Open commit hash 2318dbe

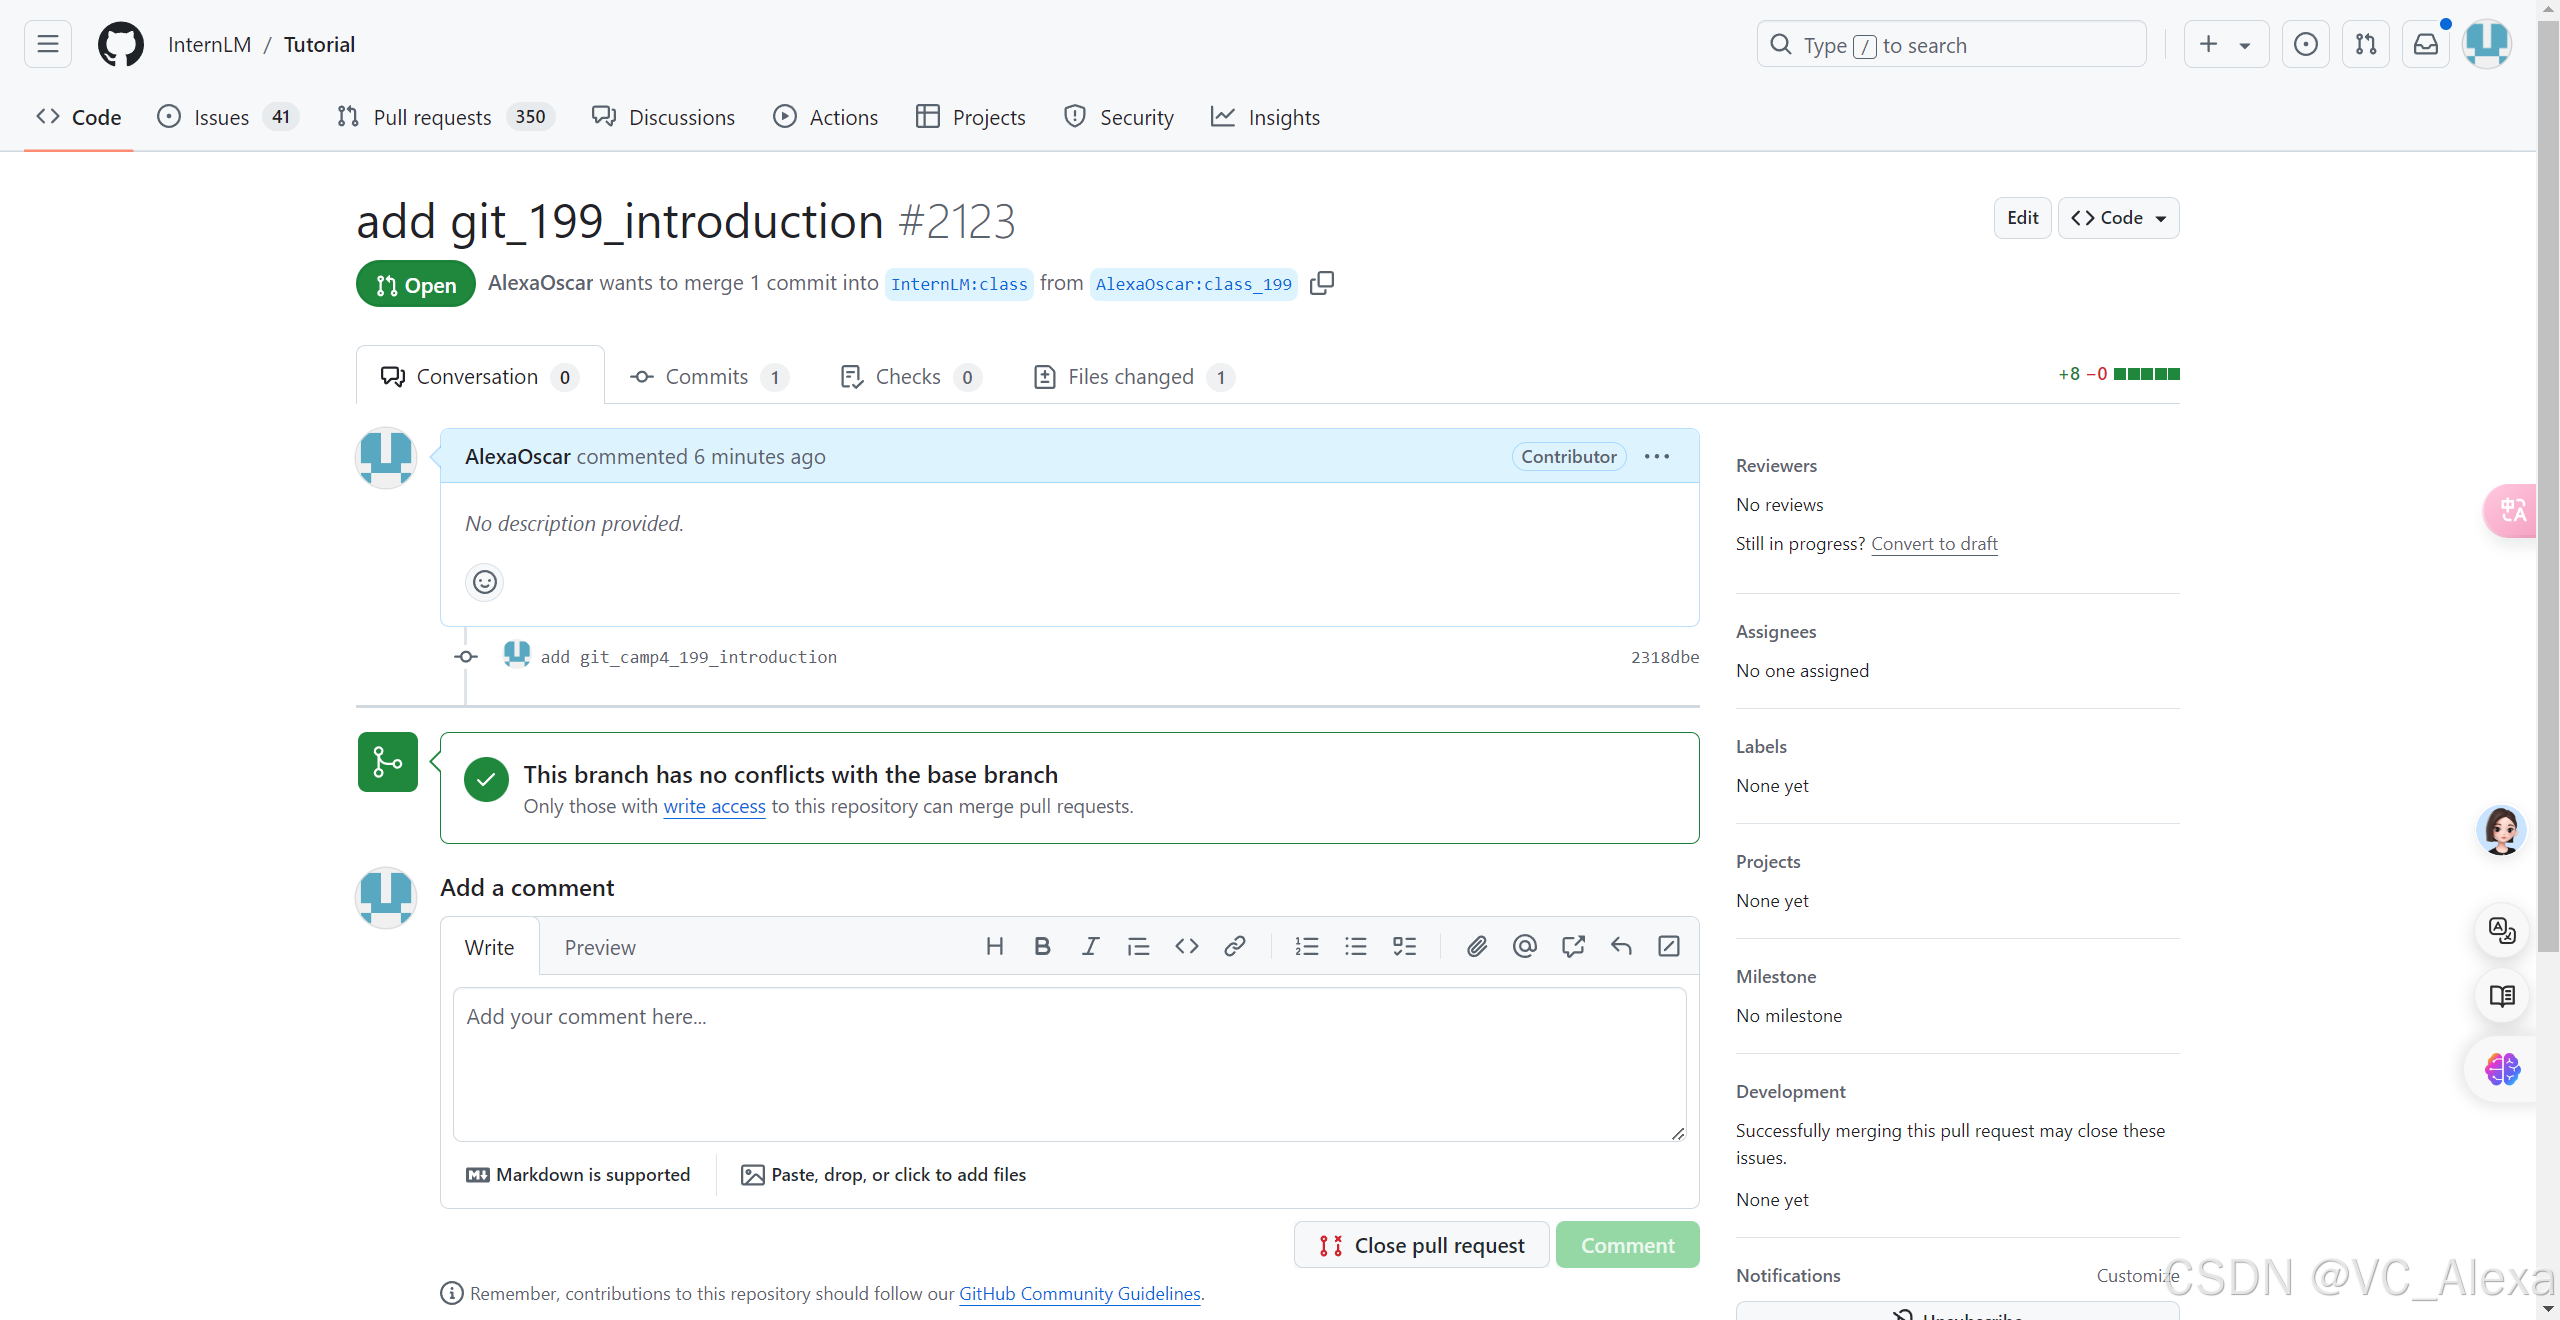[x=1664, y=657]
